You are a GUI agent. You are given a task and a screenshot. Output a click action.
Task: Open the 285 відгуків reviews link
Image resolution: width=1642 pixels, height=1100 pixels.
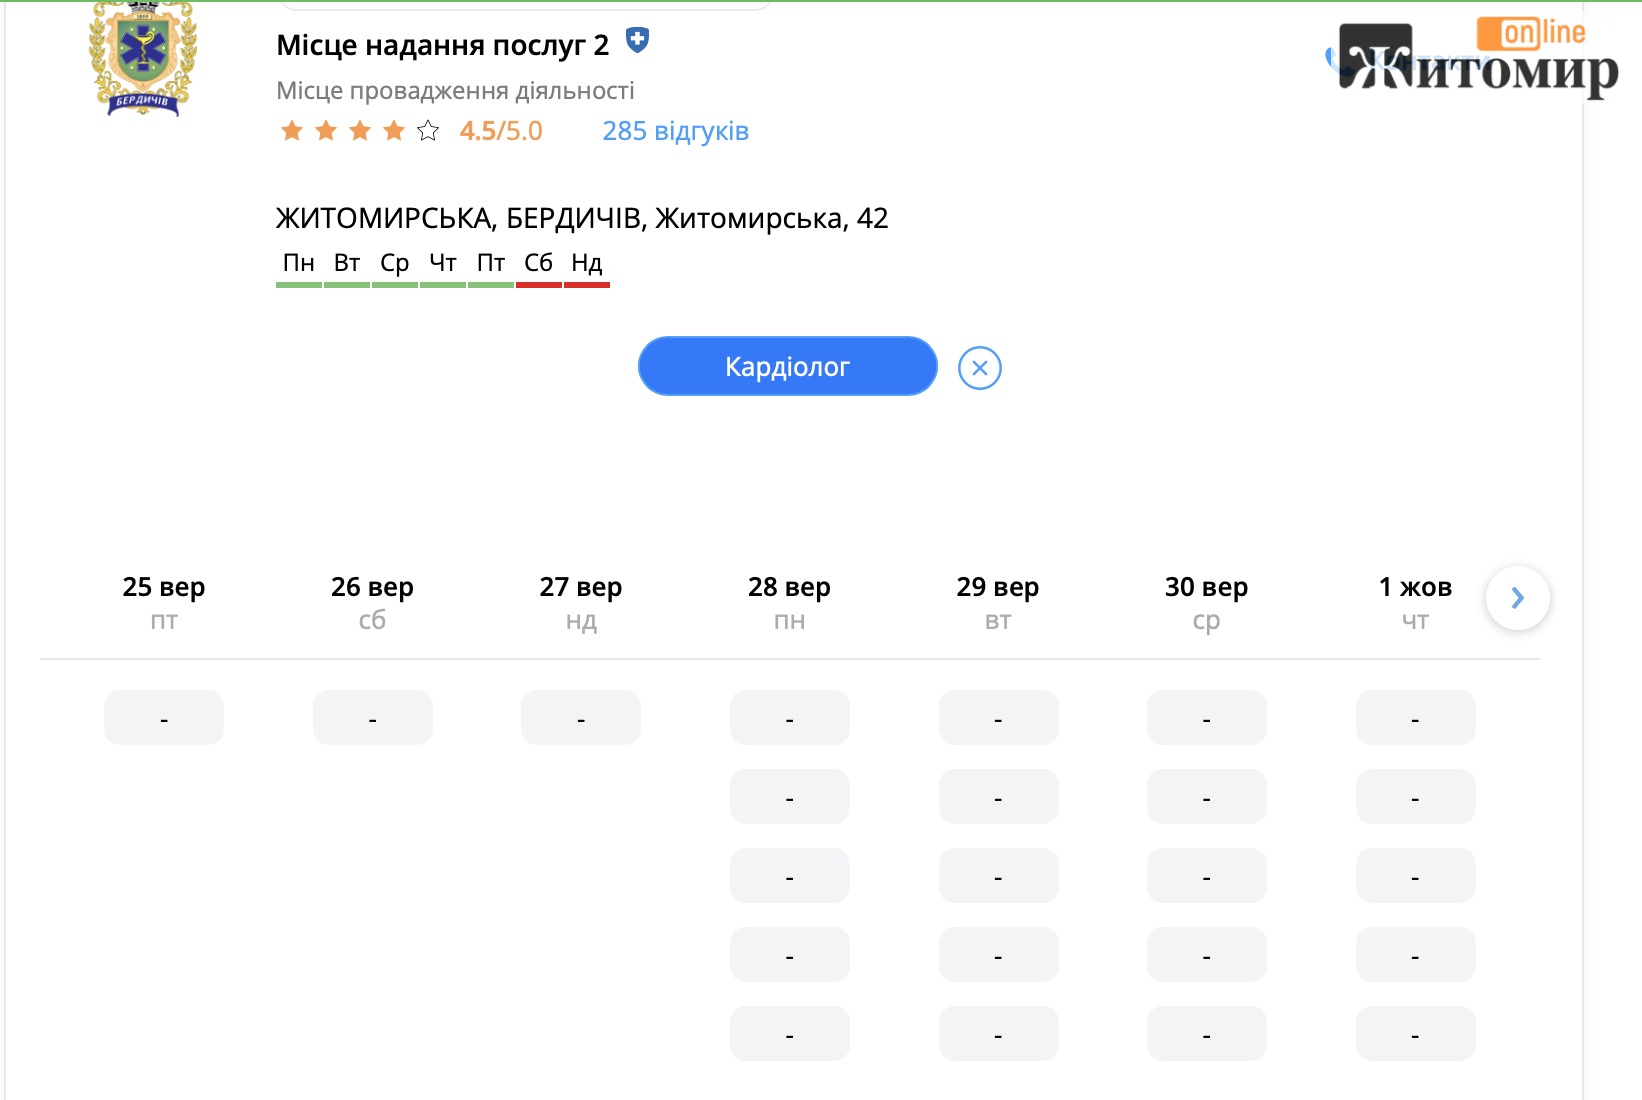675,131
